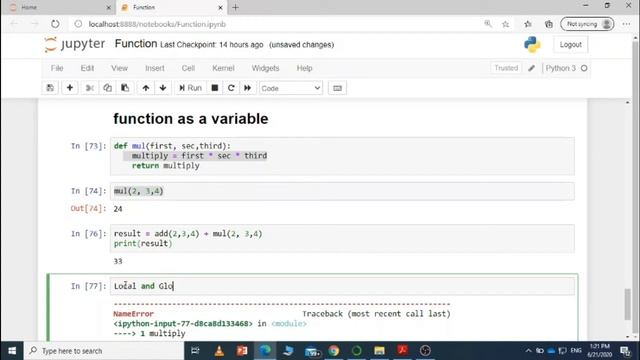Open the Cell menu
640x360 pixels.
click(x=188, y=68)
